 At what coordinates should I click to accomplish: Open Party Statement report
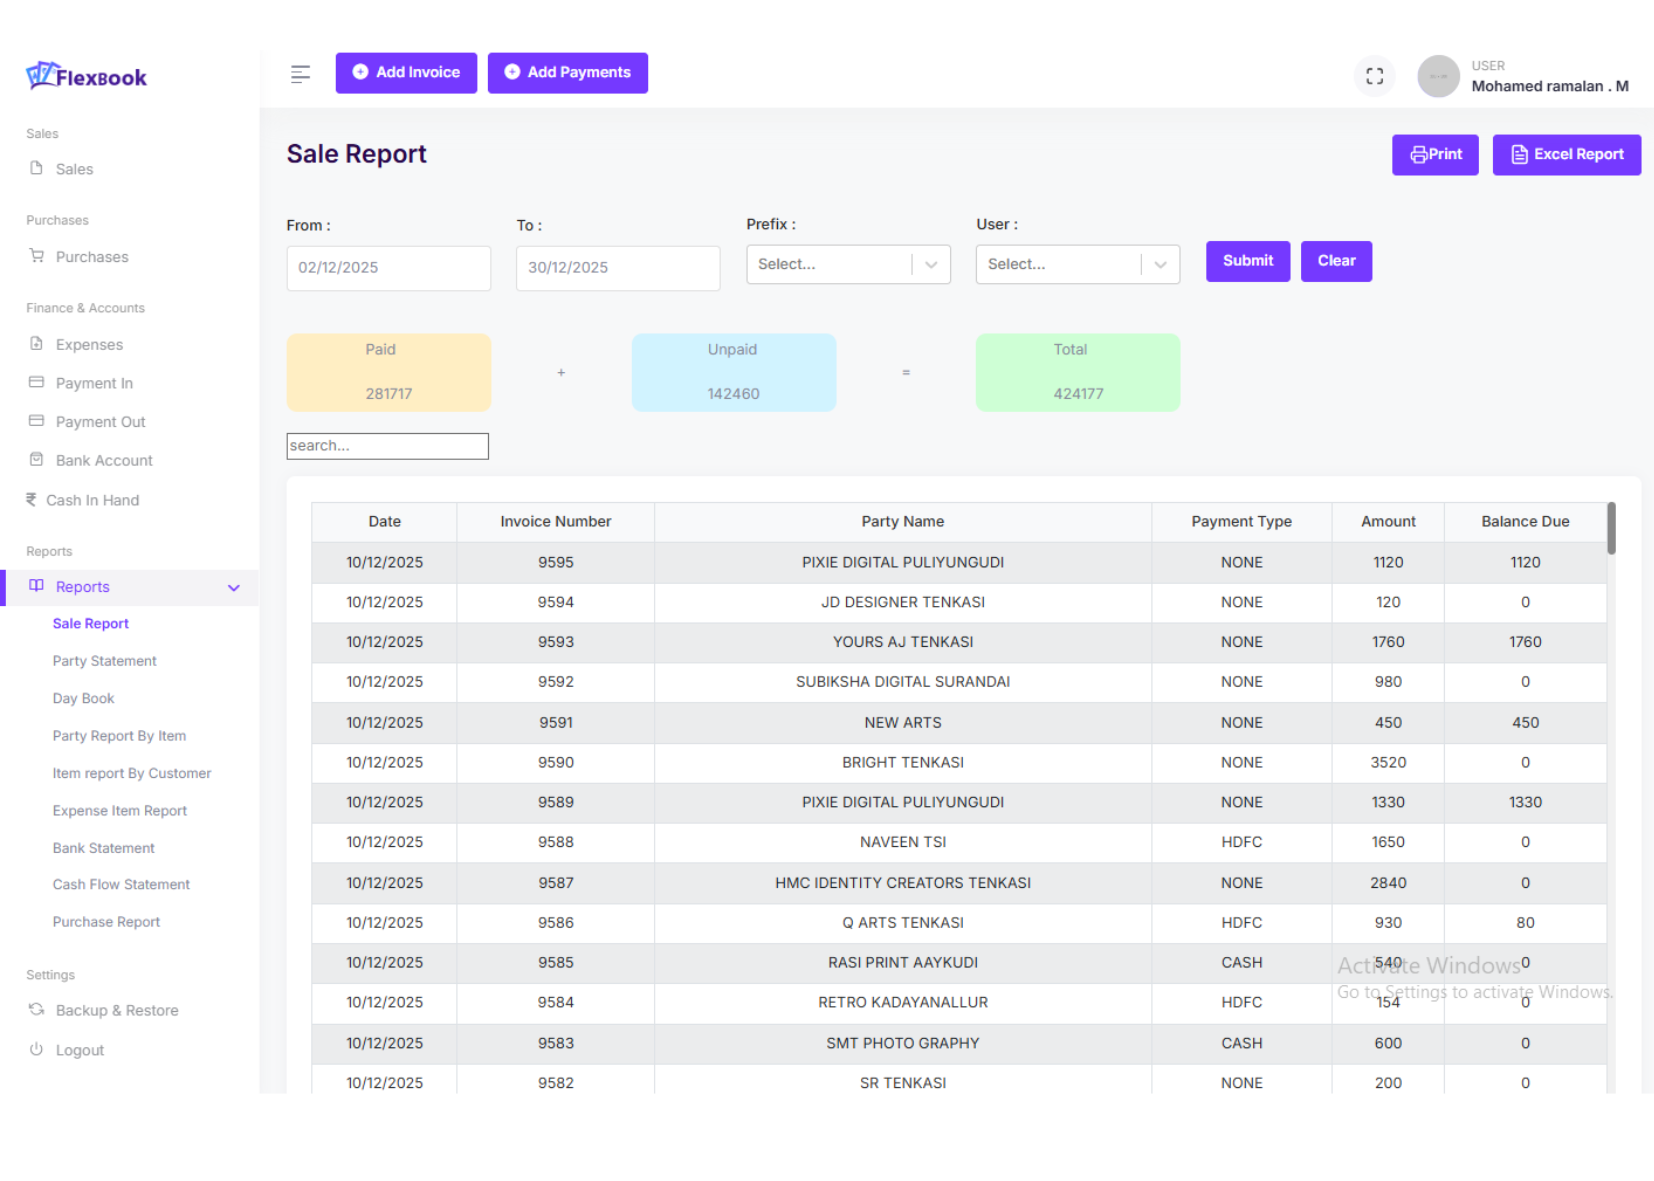point(104,661)
